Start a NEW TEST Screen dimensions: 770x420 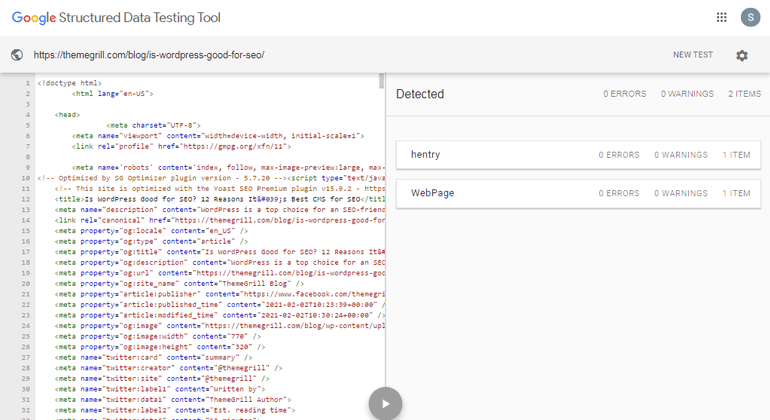click(692, 55)
